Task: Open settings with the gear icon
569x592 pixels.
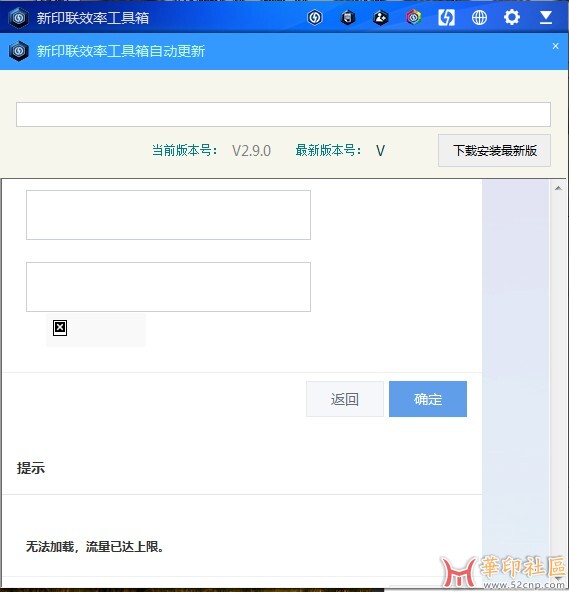Action: click(x=512, y=17)
